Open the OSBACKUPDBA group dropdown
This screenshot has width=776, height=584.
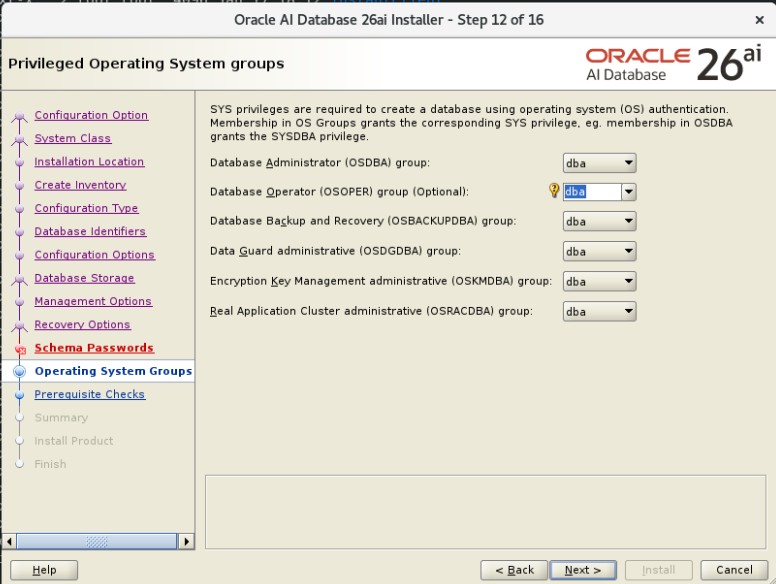pyautogui.click(x=599, y=221)
